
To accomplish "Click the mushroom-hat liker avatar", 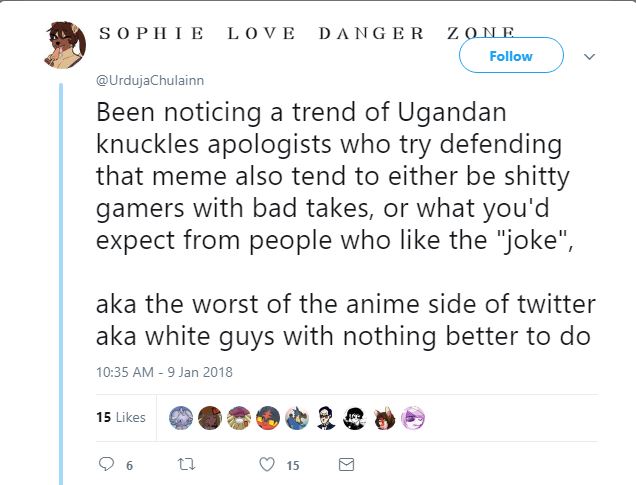I will click(239, 418).
